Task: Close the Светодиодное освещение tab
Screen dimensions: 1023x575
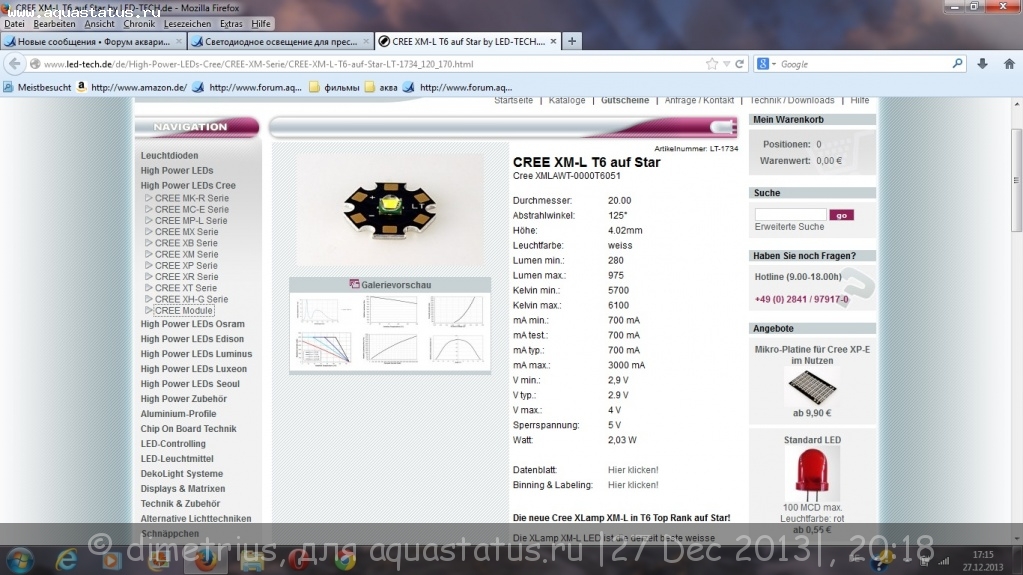Action: point(366,41)
